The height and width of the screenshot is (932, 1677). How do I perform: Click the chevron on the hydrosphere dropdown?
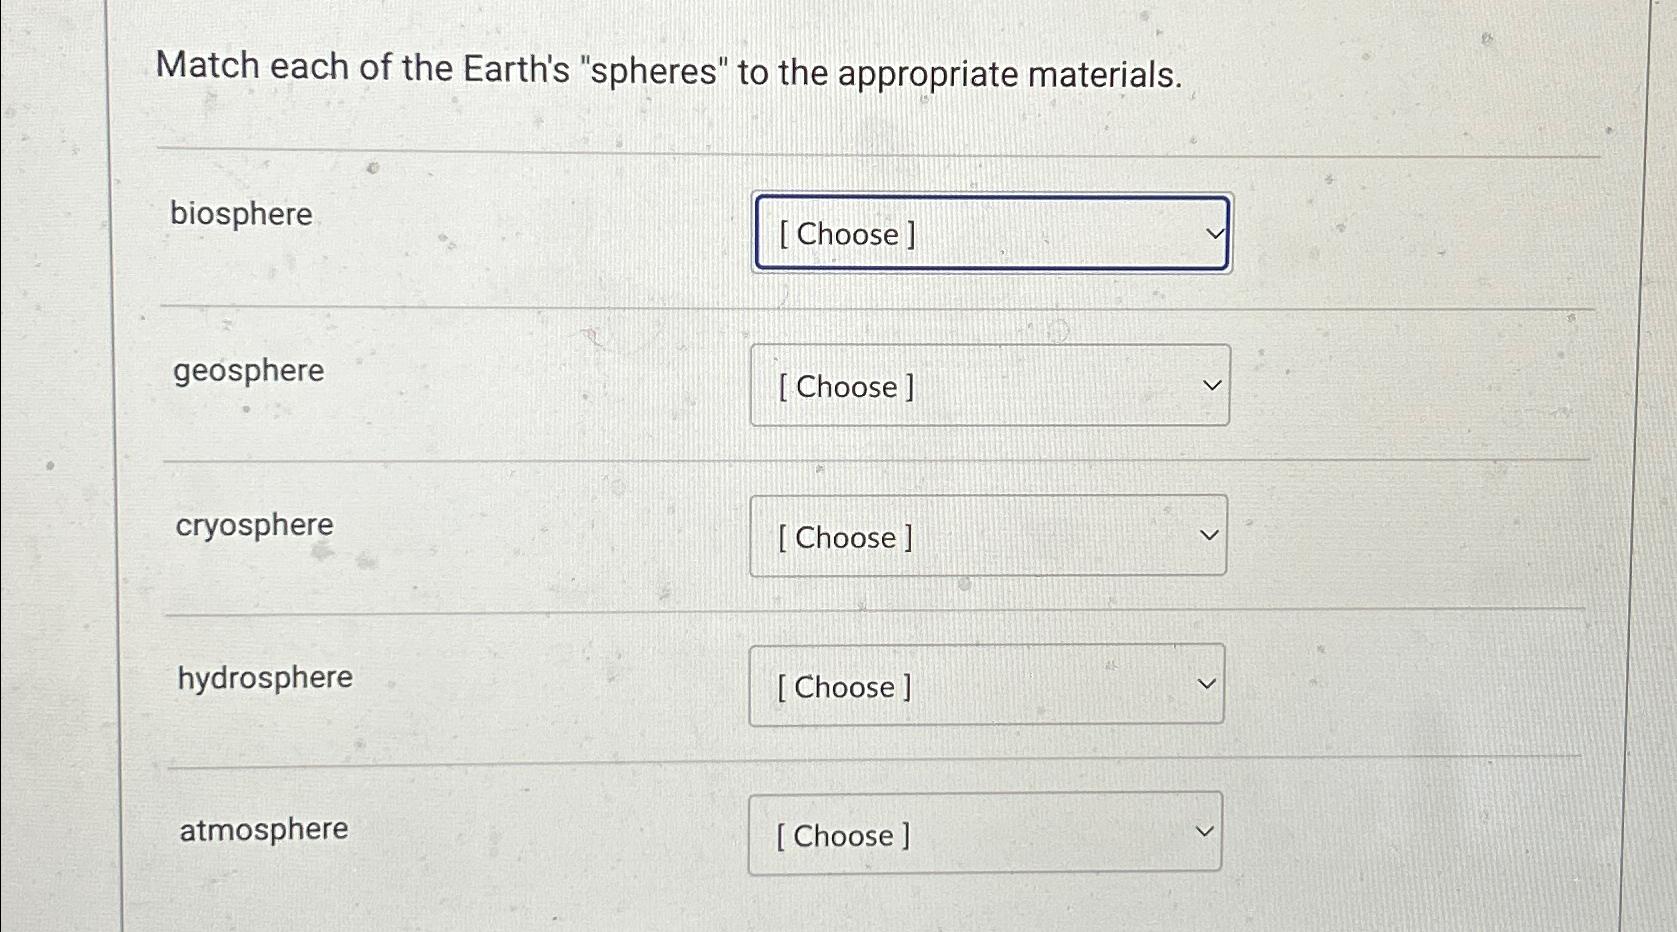click(x=1206, y=683)
